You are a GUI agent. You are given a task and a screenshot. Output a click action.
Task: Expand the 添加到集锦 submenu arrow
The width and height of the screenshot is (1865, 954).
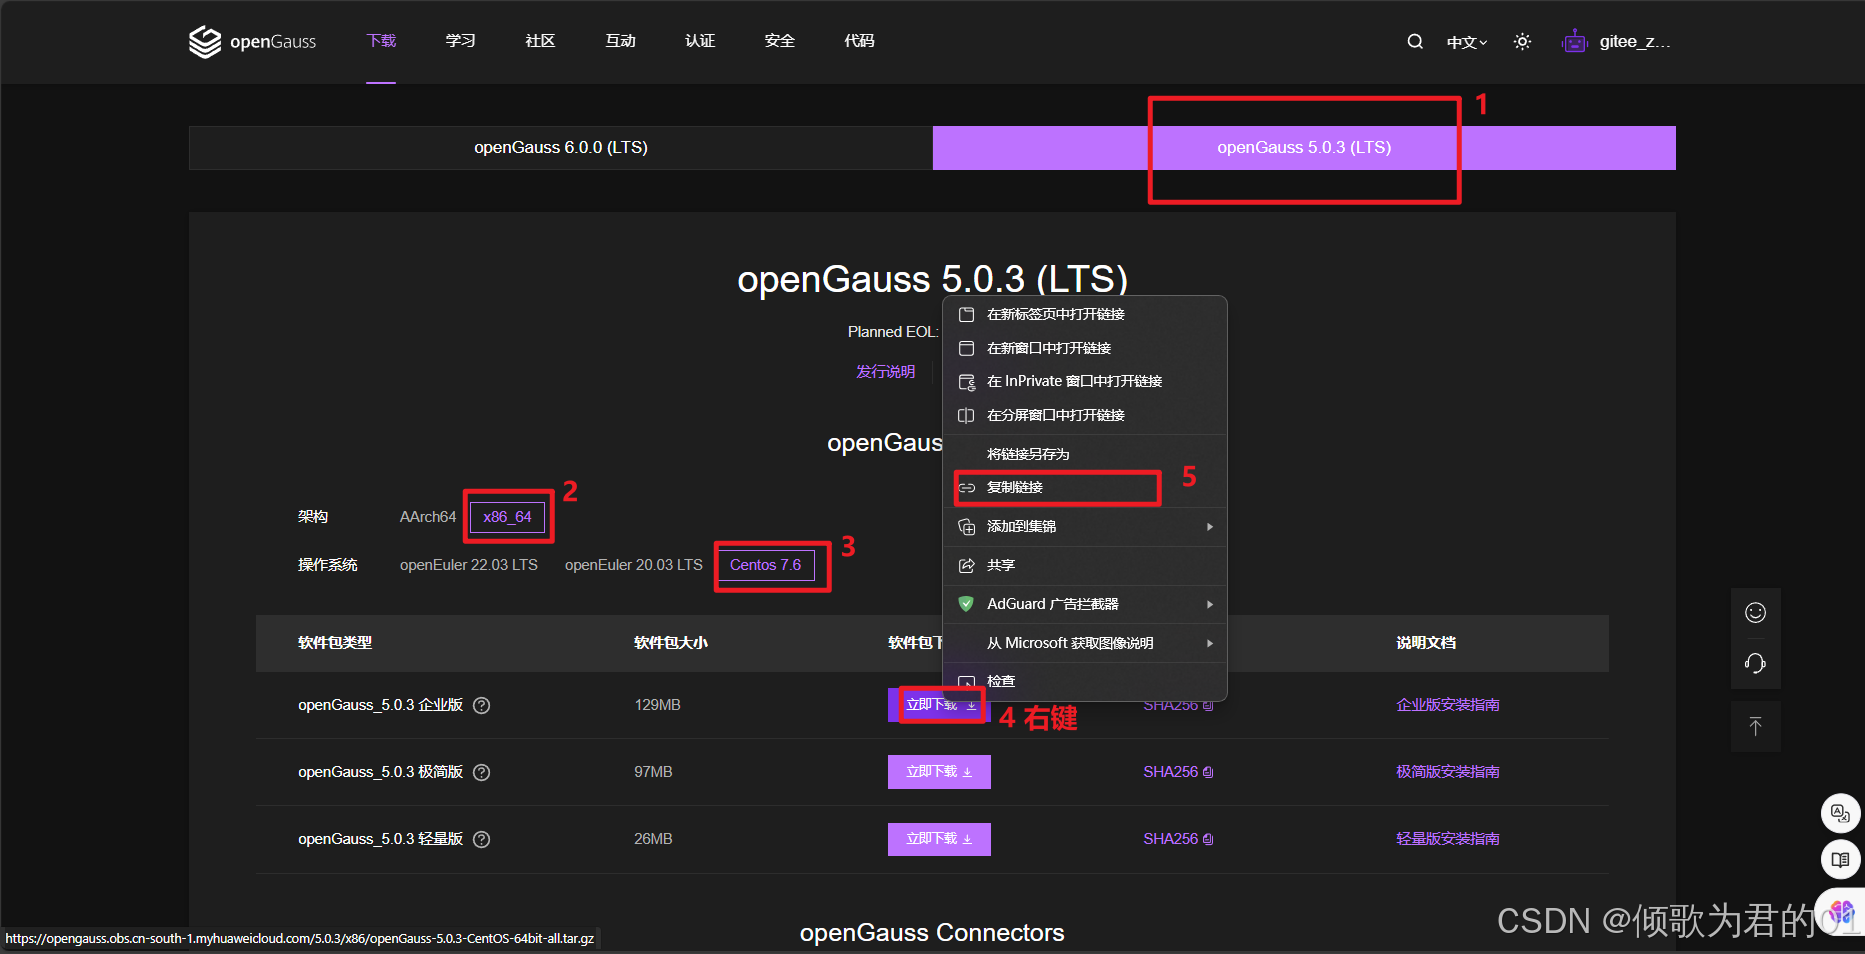point(1210,526)
